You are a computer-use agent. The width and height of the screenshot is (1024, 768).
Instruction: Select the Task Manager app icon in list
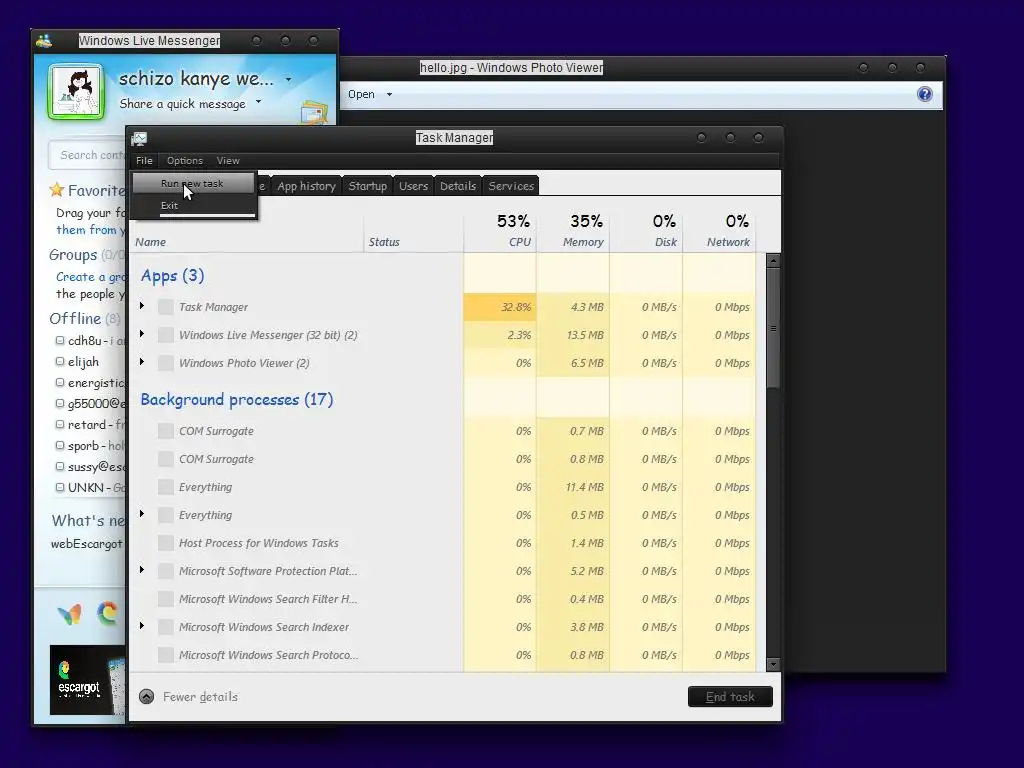(x=166, y=307)
